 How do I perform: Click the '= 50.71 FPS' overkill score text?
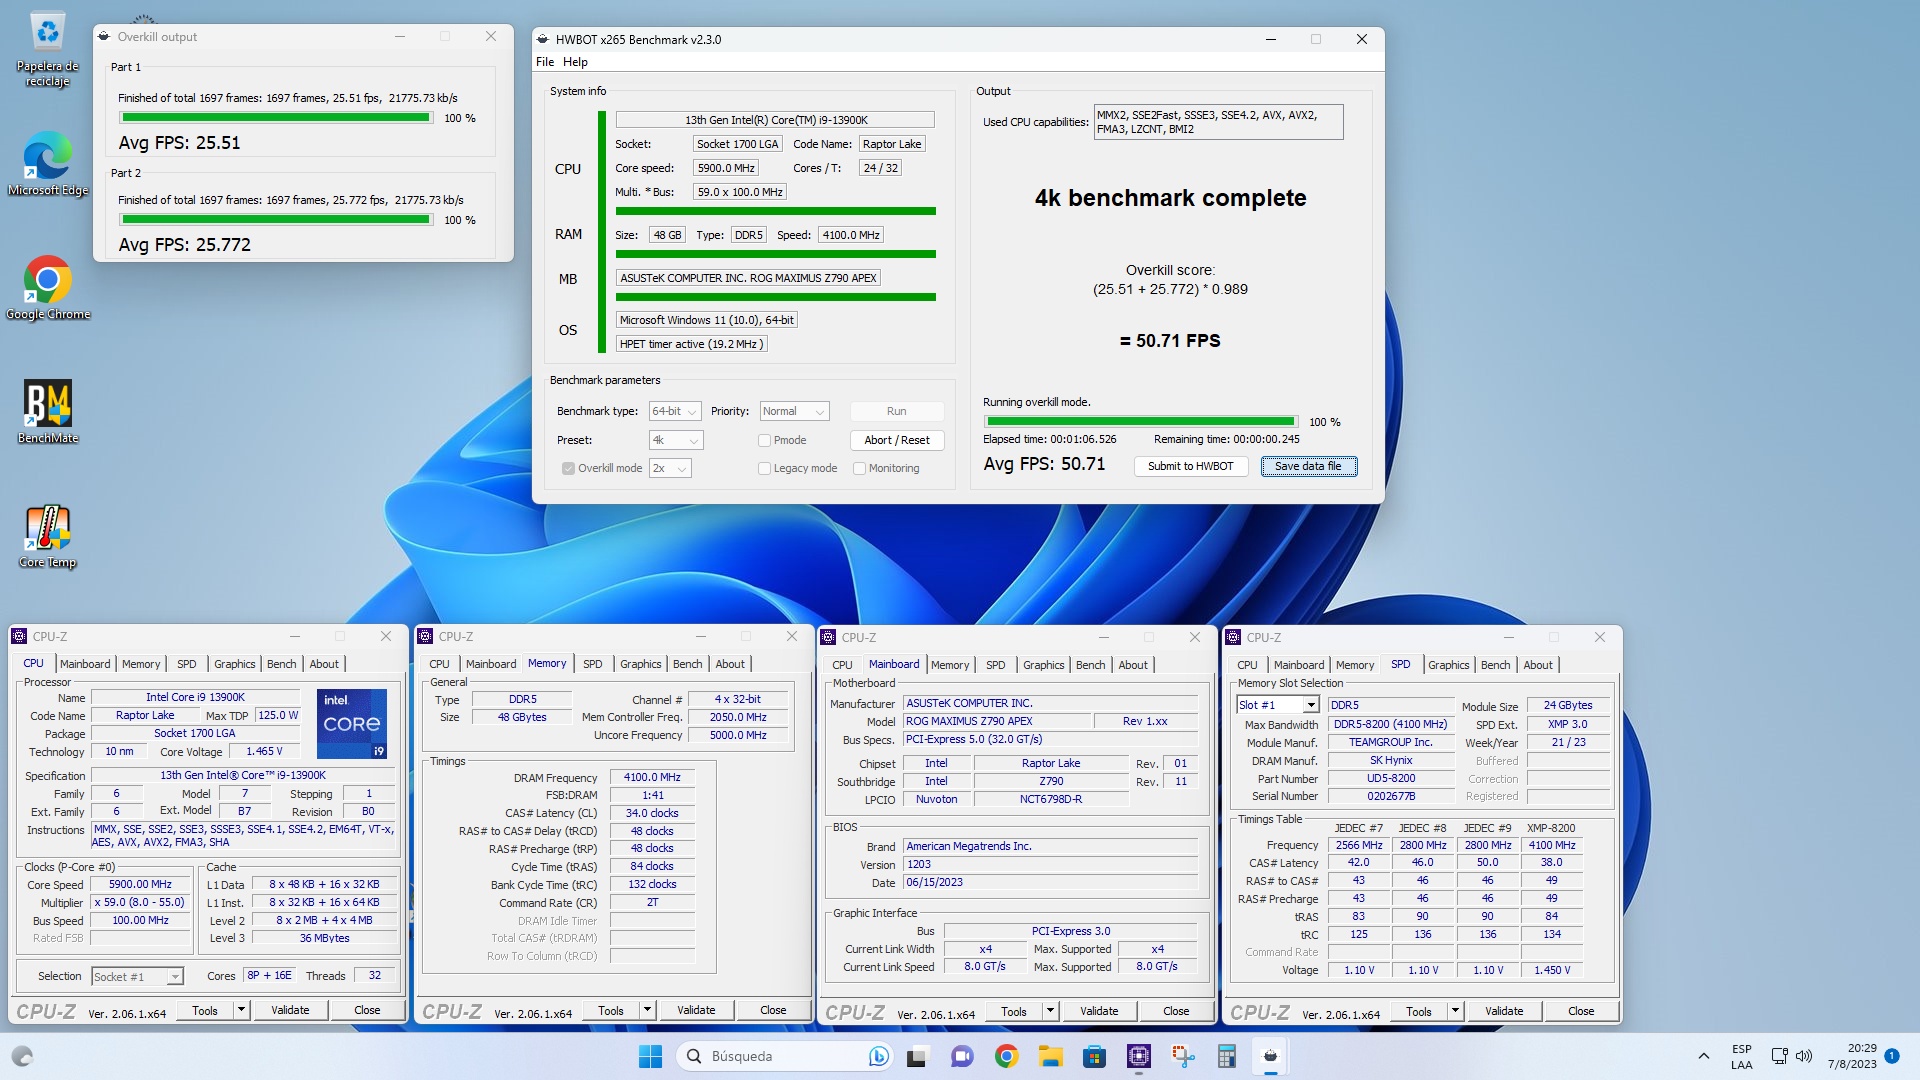pyautogui.click(x=1170, y=341)
